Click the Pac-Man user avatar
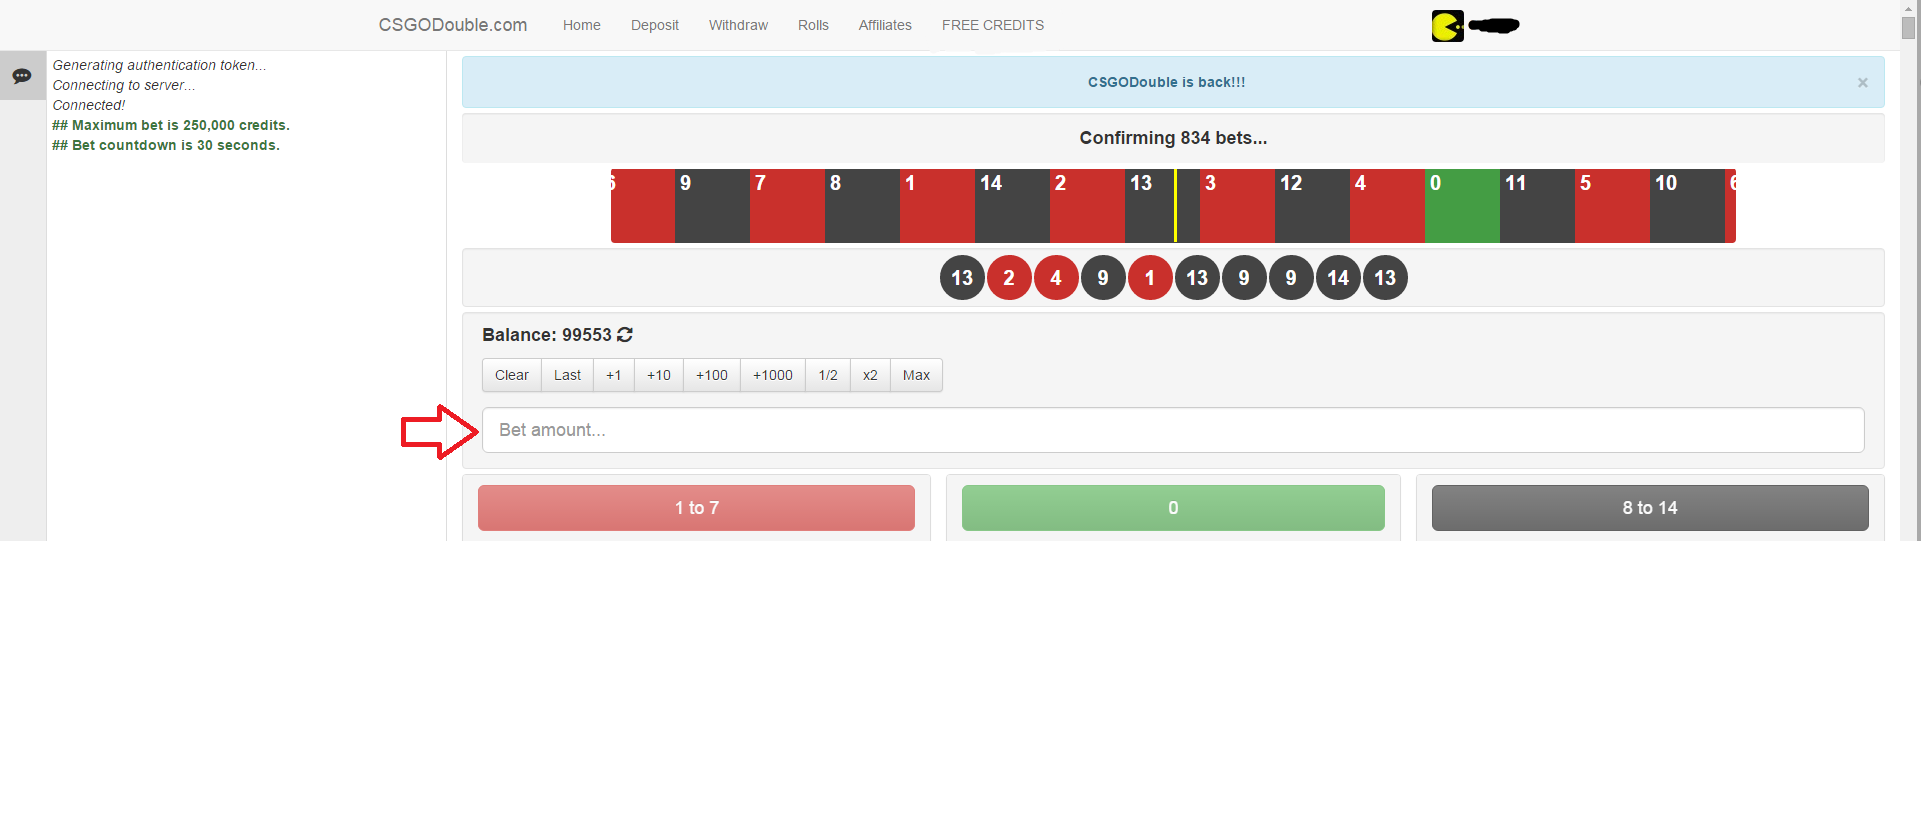 (1447, 26)
